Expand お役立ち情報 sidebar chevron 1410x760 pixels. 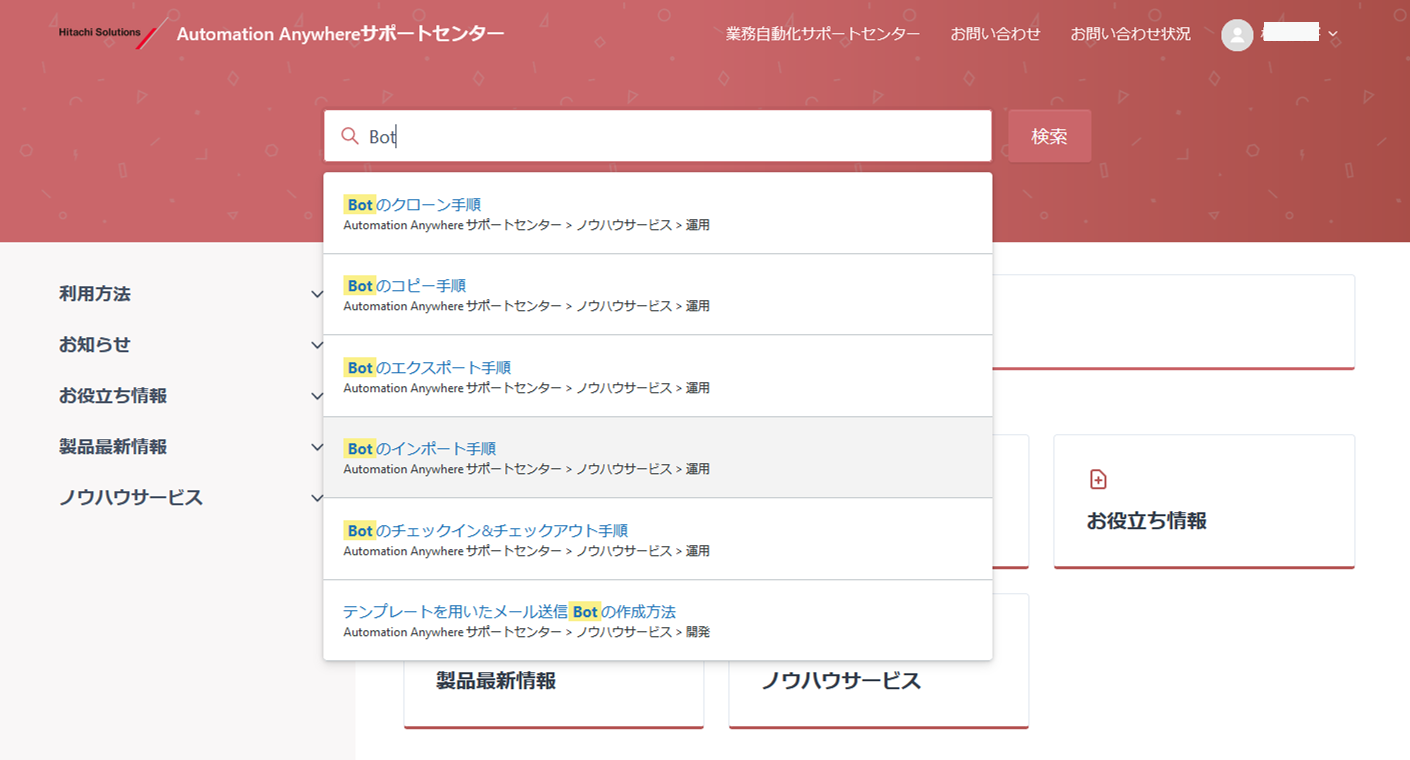coord(317,396)
